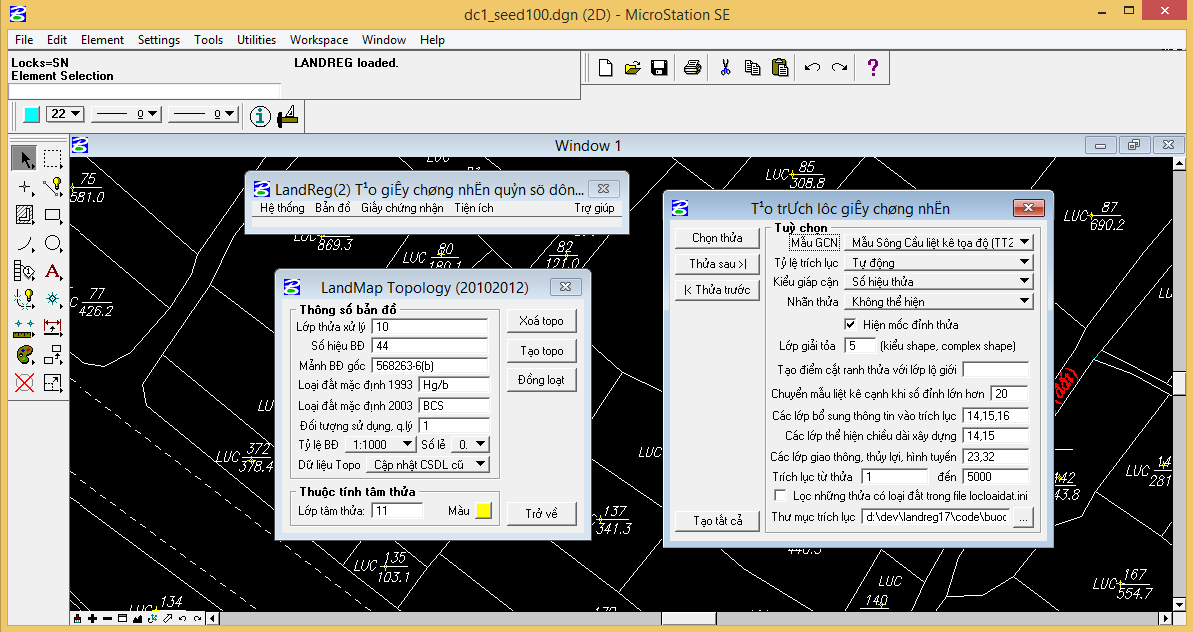Screen dimensions: 1193x632
Task: Select the Hatch Area pattern tool
Action: [24, 215]
